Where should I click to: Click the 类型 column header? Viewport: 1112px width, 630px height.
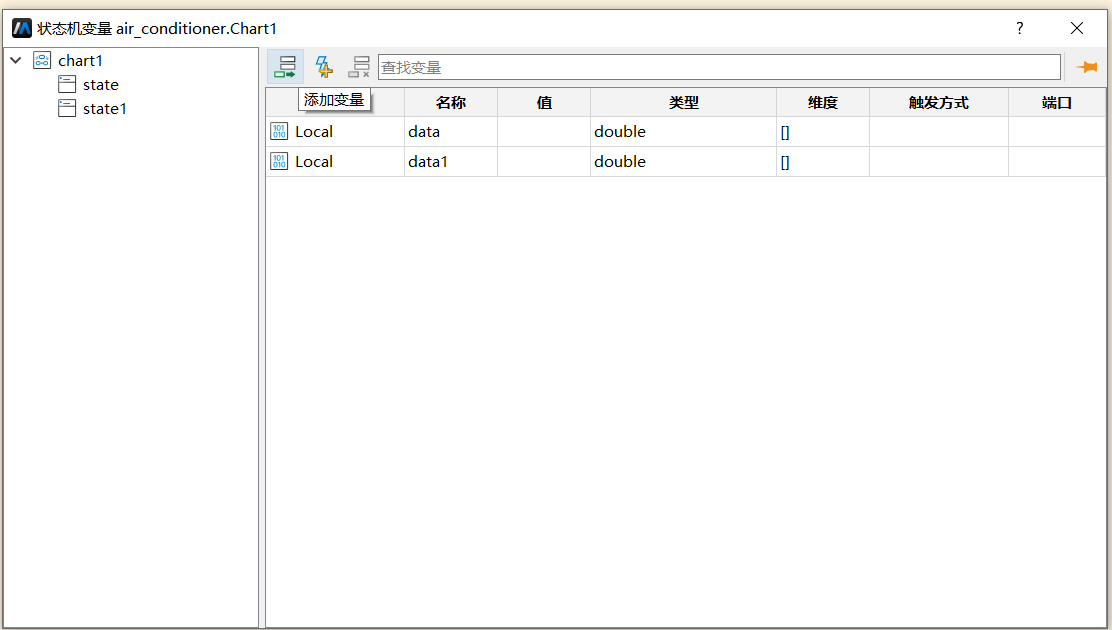pyautogui.click(x=684, y=102)
